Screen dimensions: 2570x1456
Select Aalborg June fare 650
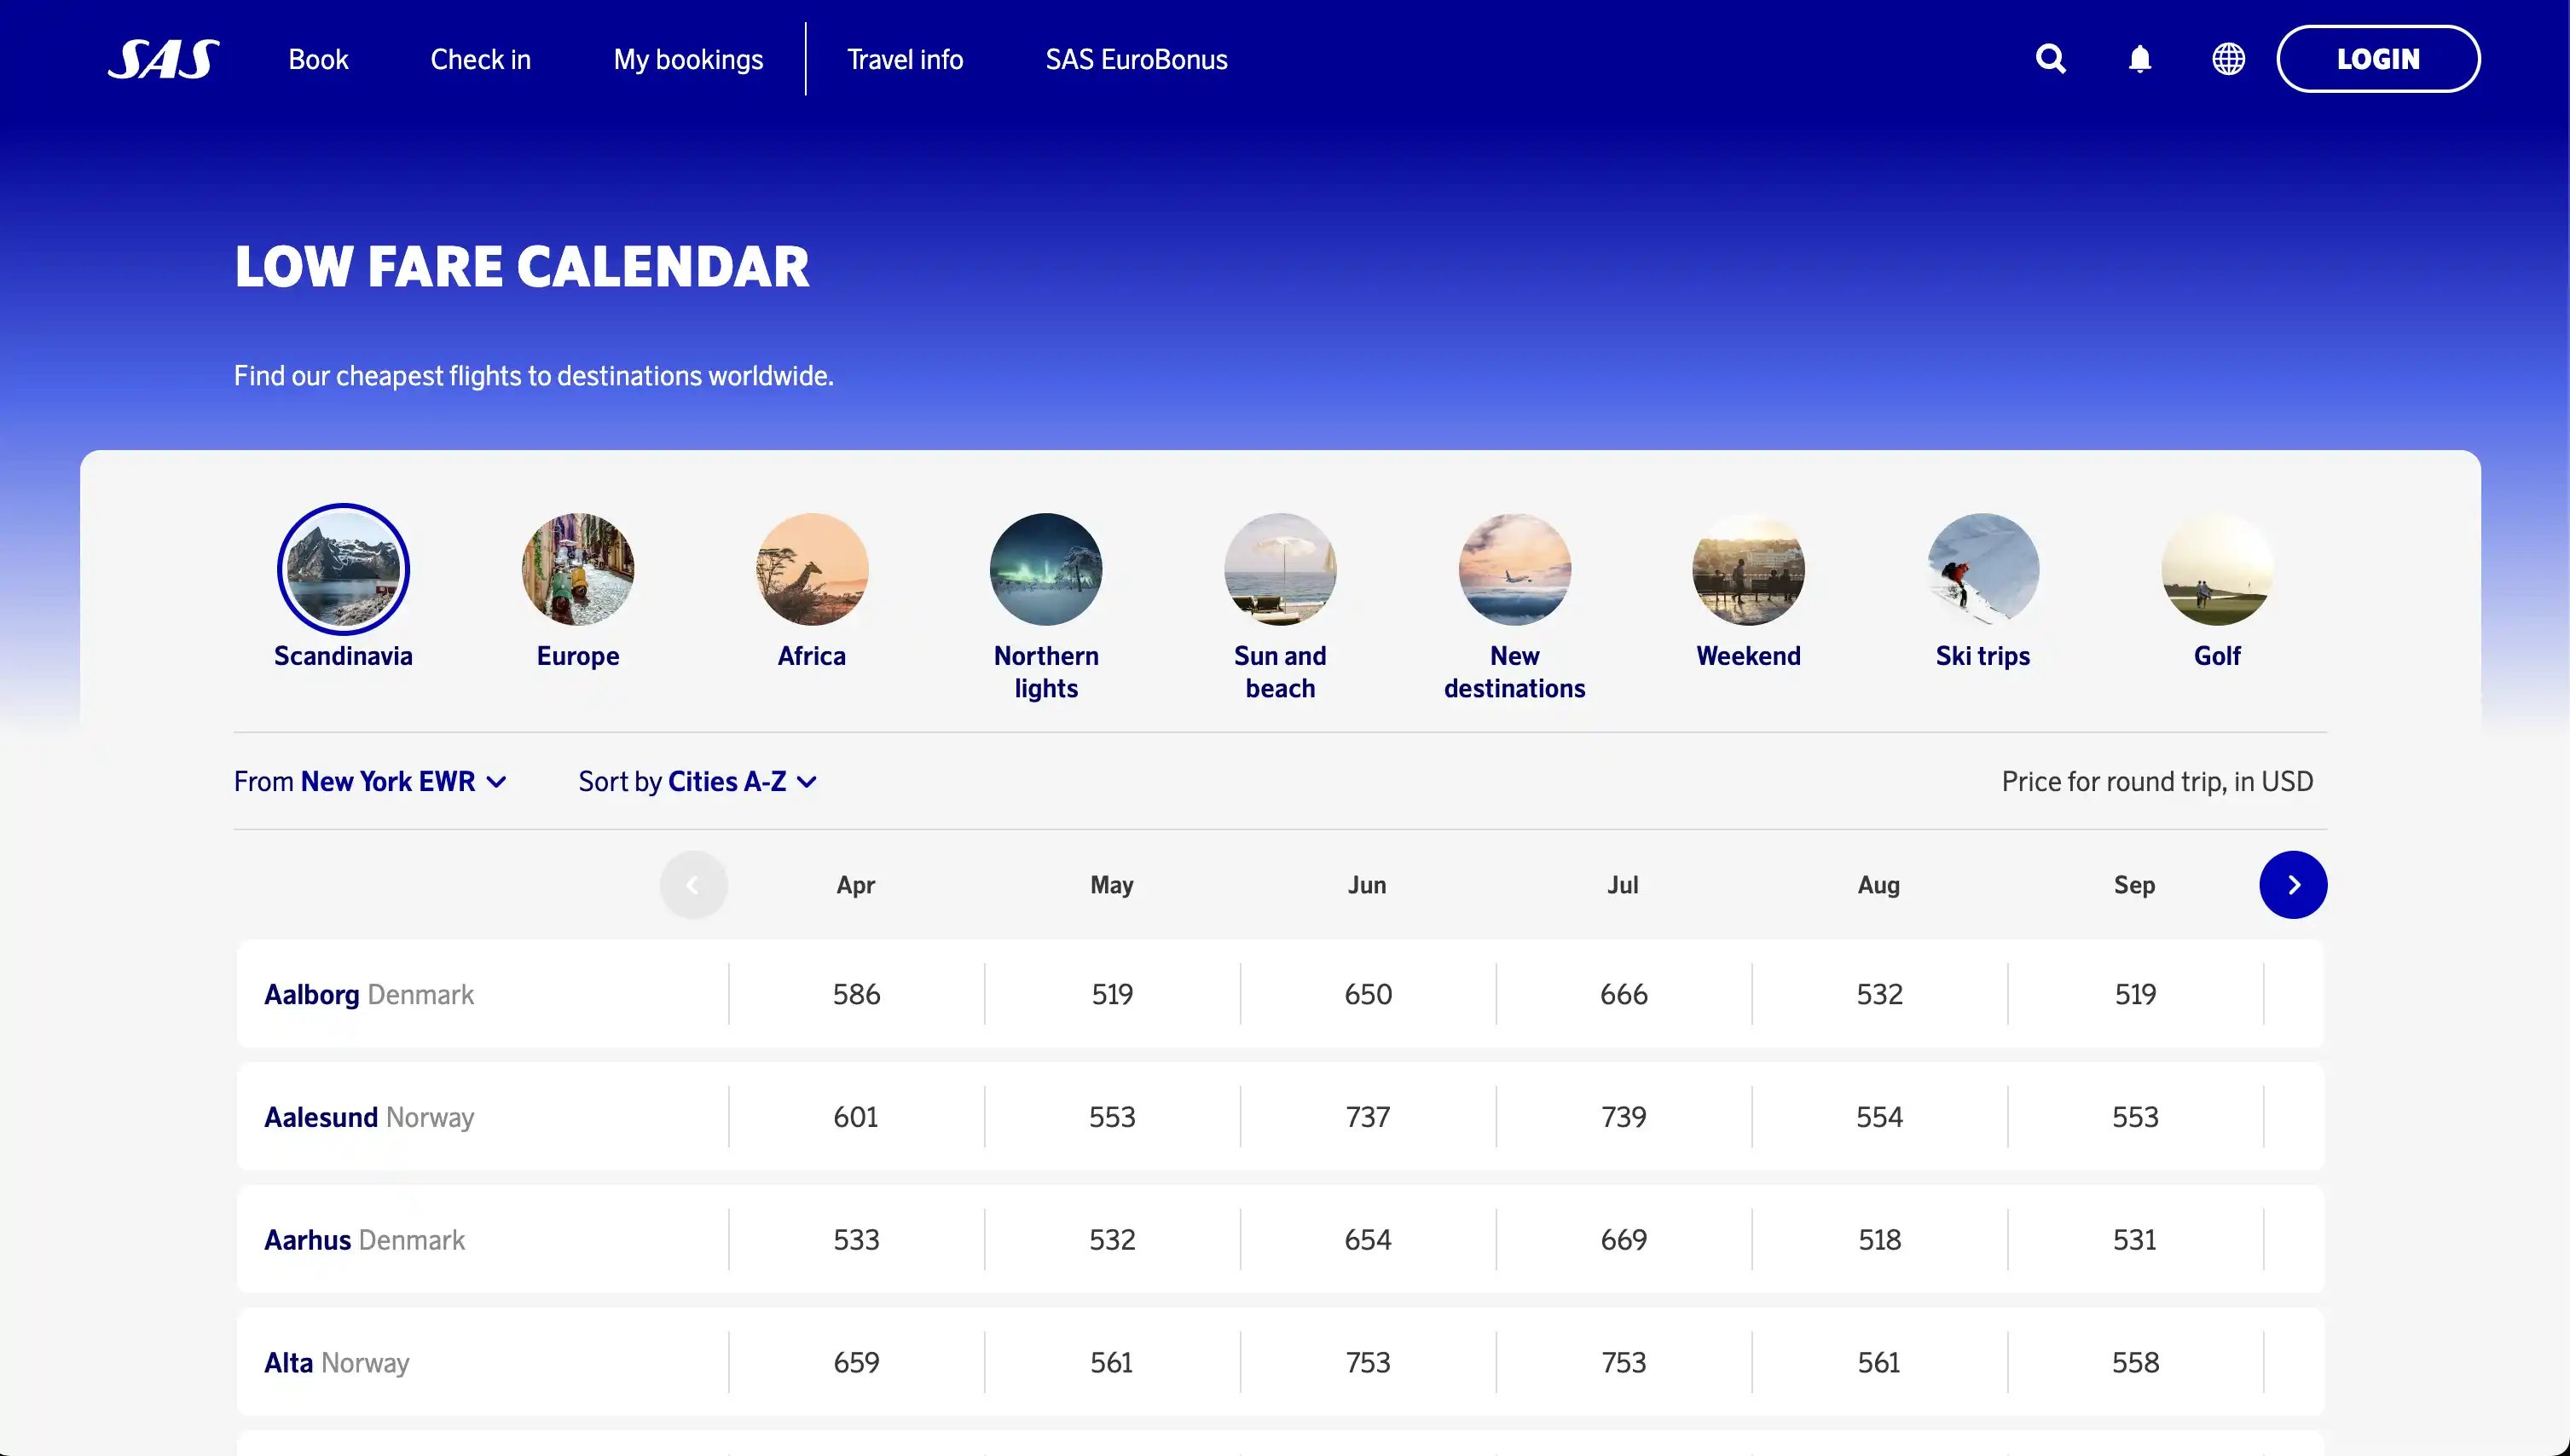[x=1368, y=994]
